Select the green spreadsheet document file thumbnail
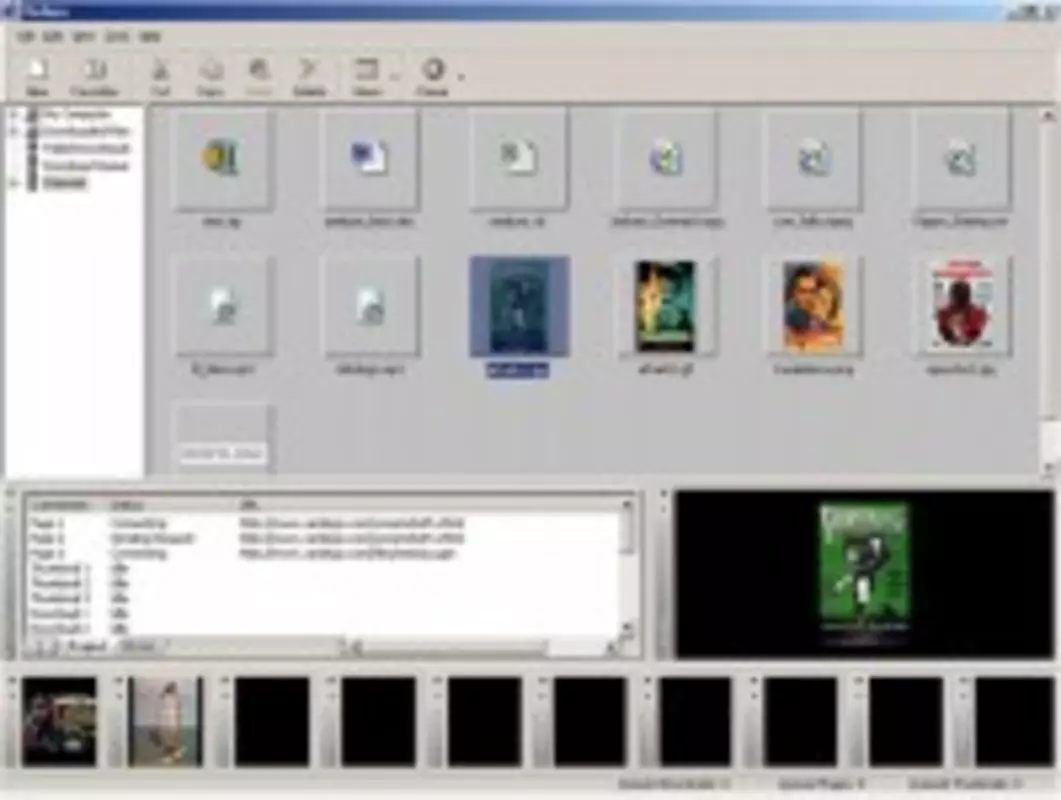Image resolution: width=1061 pixels, height=800 pixels. tap(518, 160)
